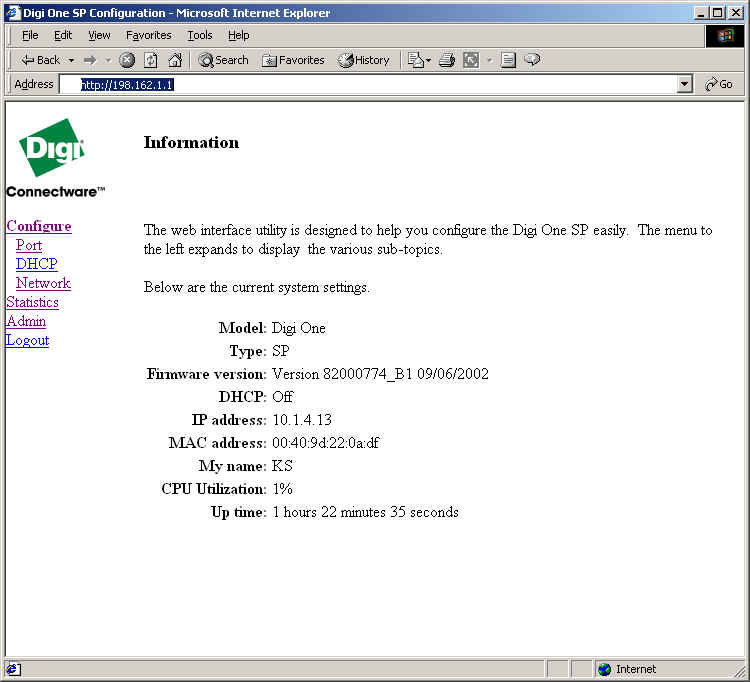750x682 pixels.
Task: Open the View menu
Action: [99, 35]
